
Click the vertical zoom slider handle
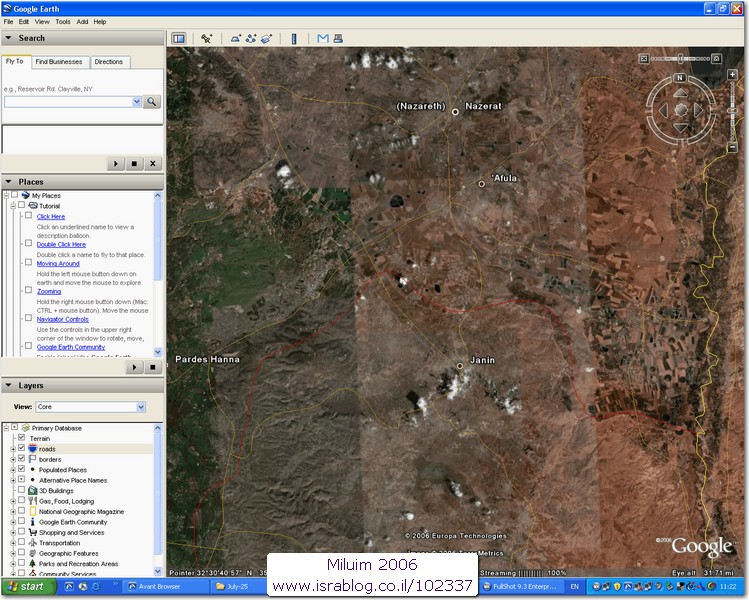click(732, 110)
